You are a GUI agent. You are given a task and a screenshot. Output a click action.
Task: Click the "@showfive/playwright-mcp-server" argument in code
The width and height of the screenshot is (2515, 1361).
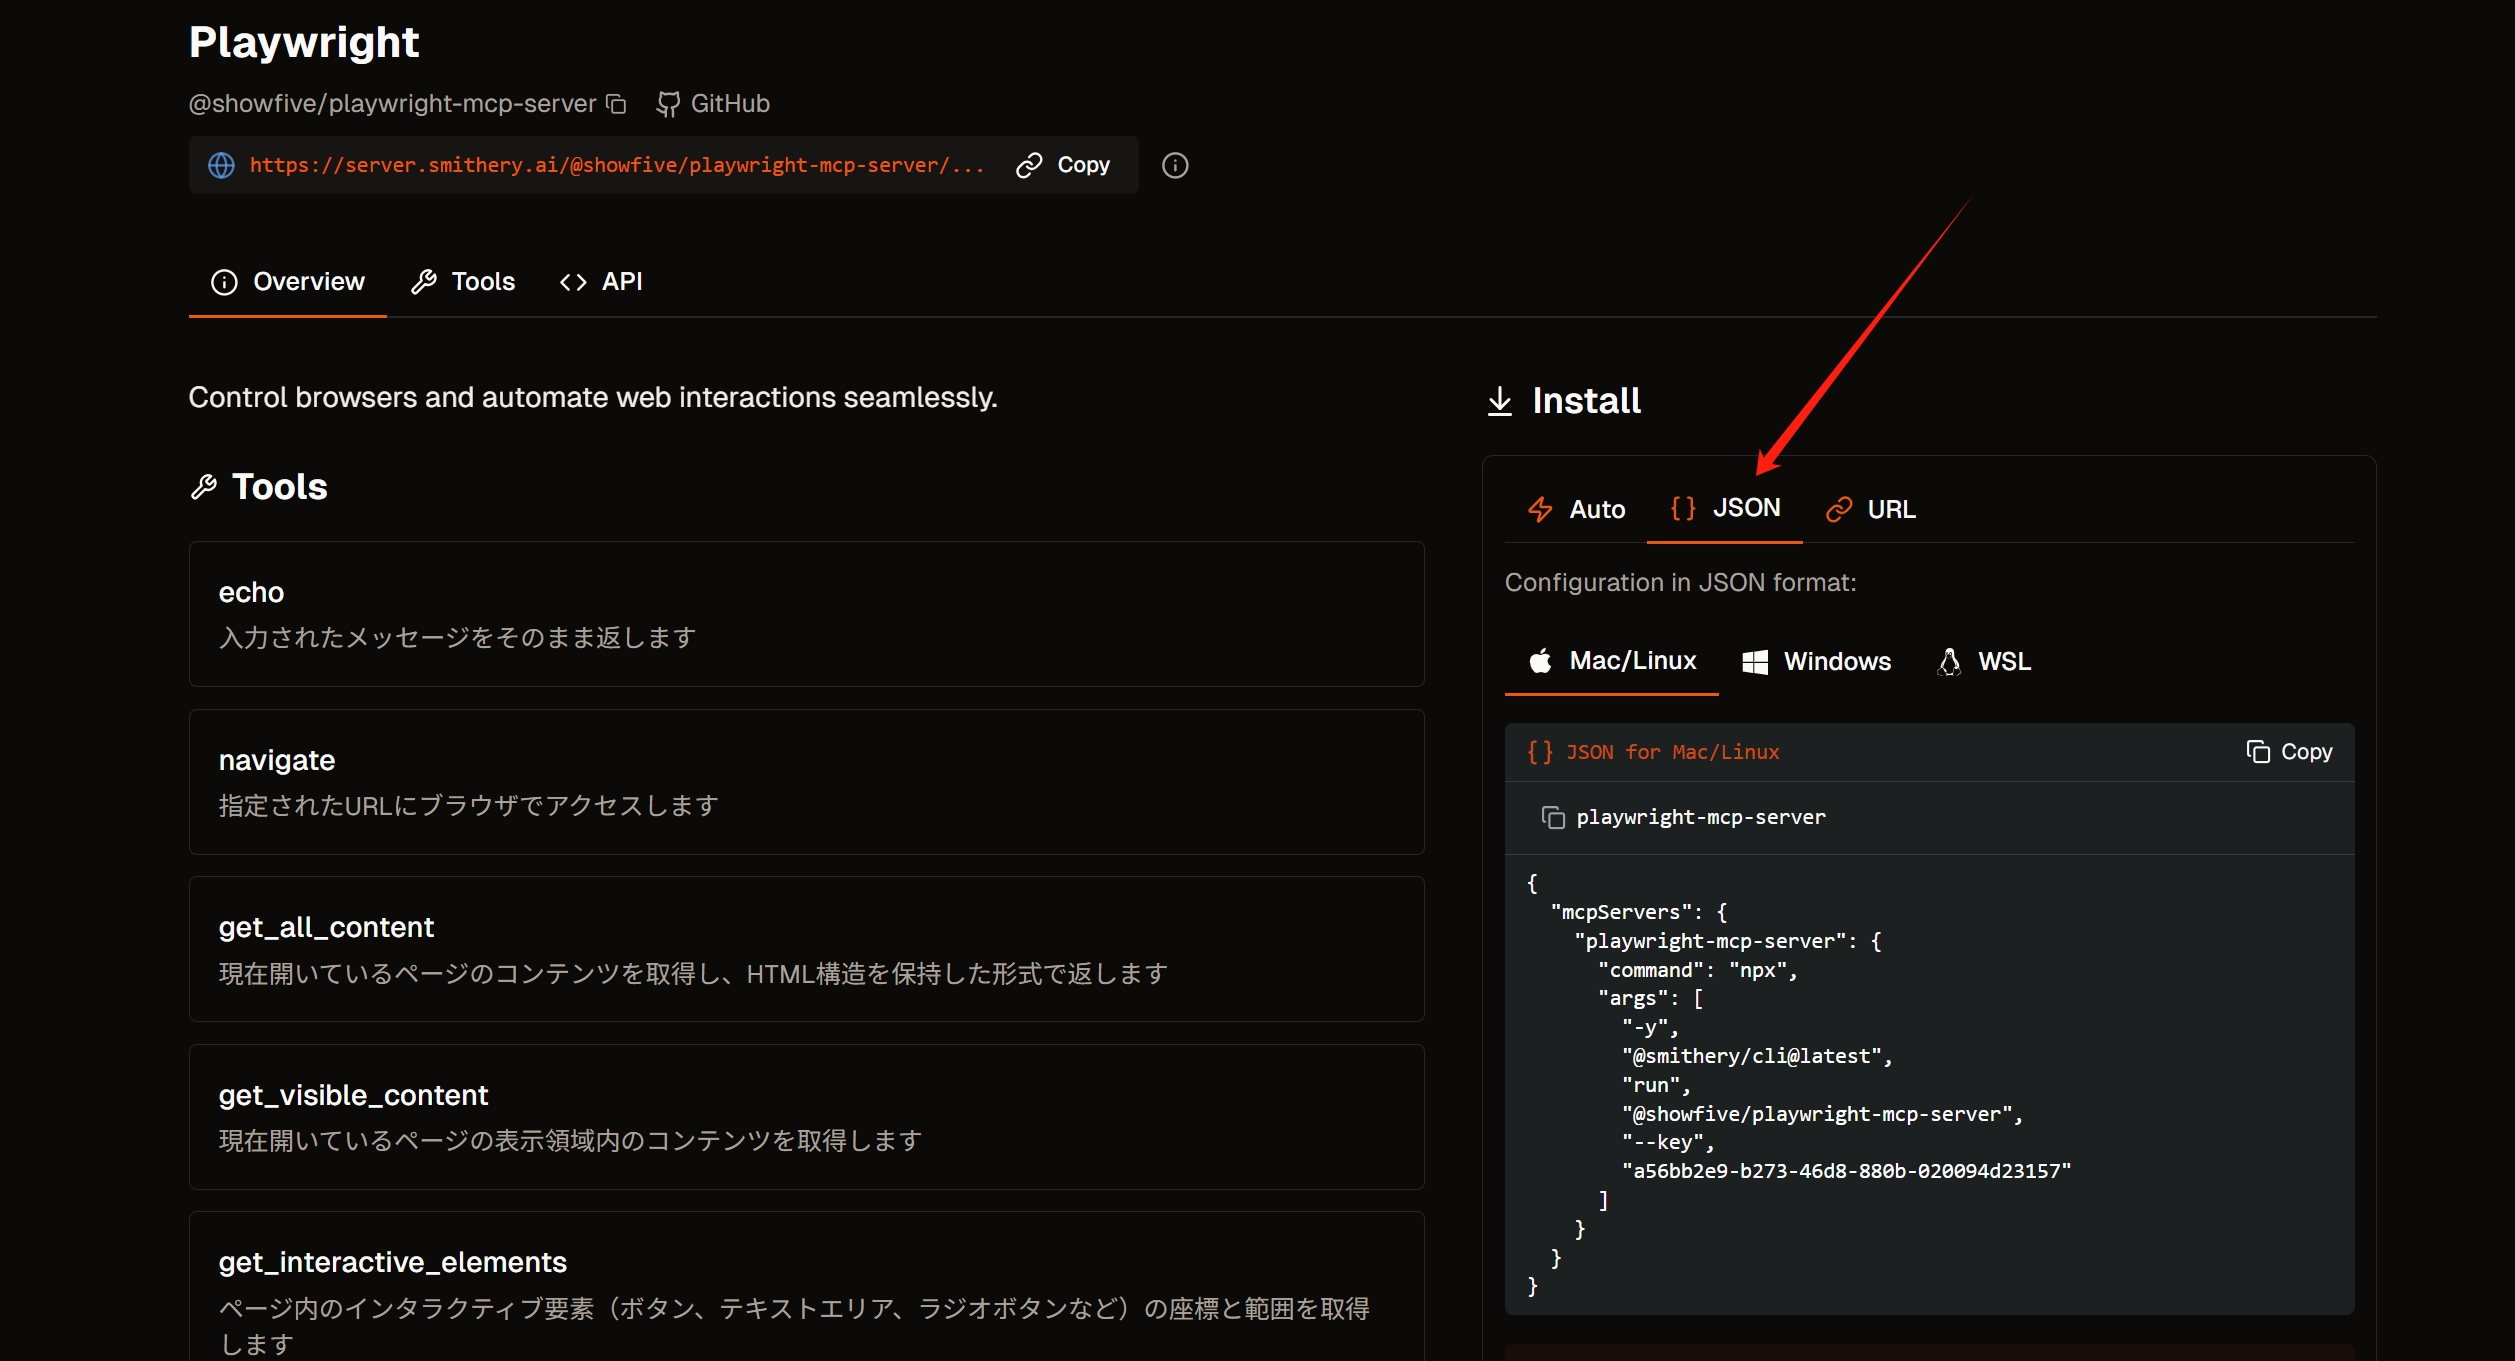[x=1822, y=1114]
